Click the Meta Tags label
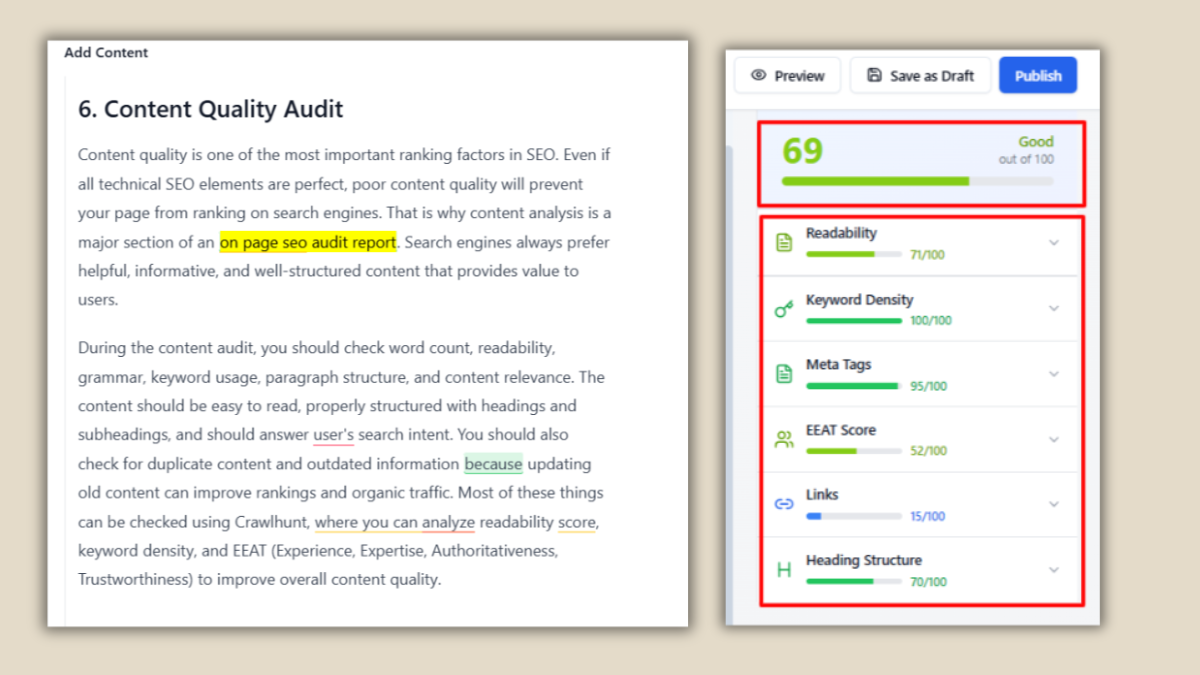Image resolution: width=1200 pixels, height=675 pixels. [x=839, y=364]
